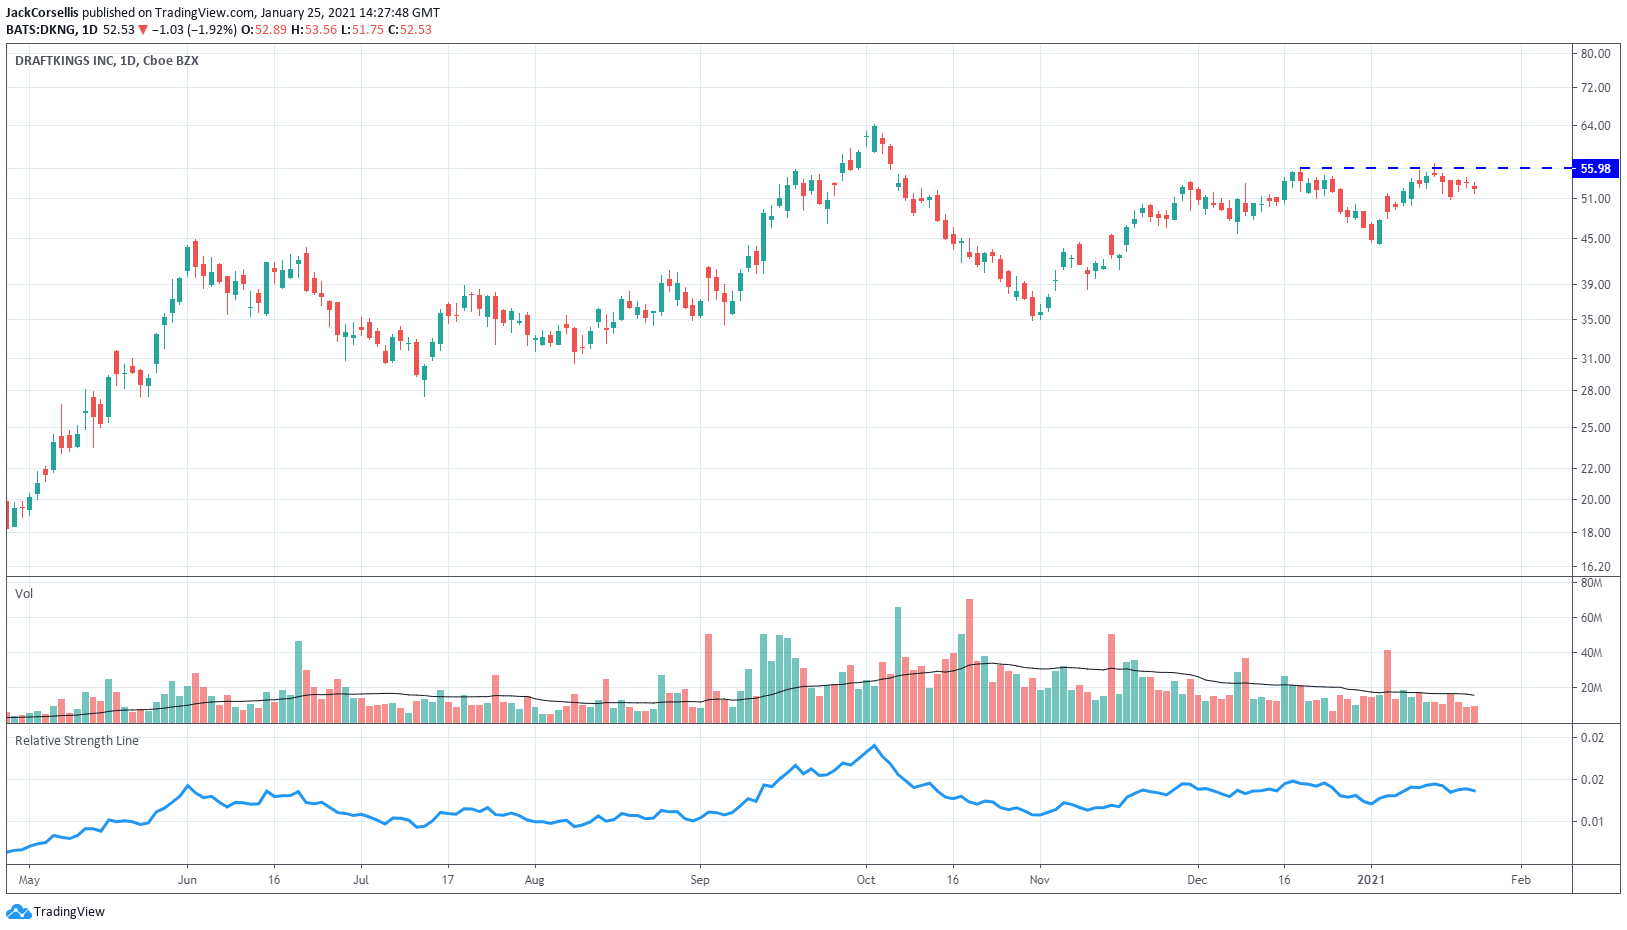Click the 45.00 price axis label
1627x930 pixels.
(1595, 239)
